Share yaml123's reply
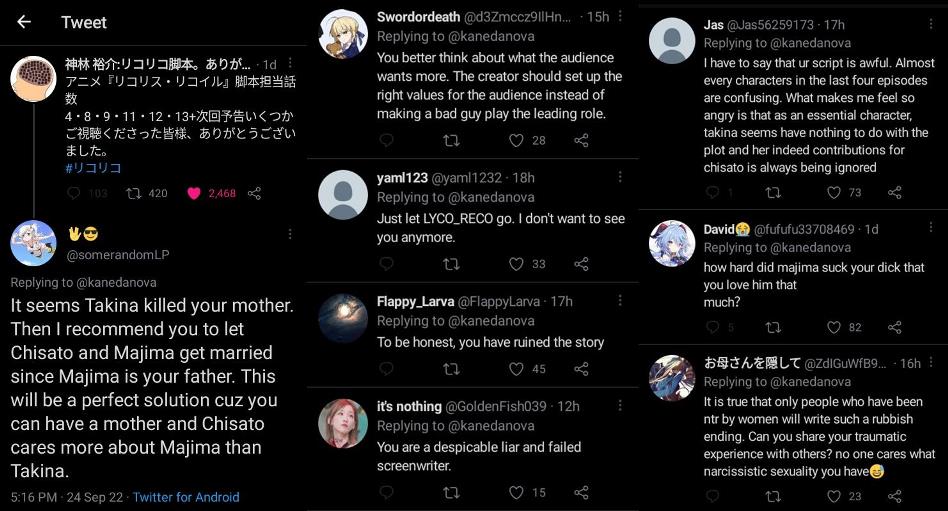The image size is (948, 511). [581, 264]
